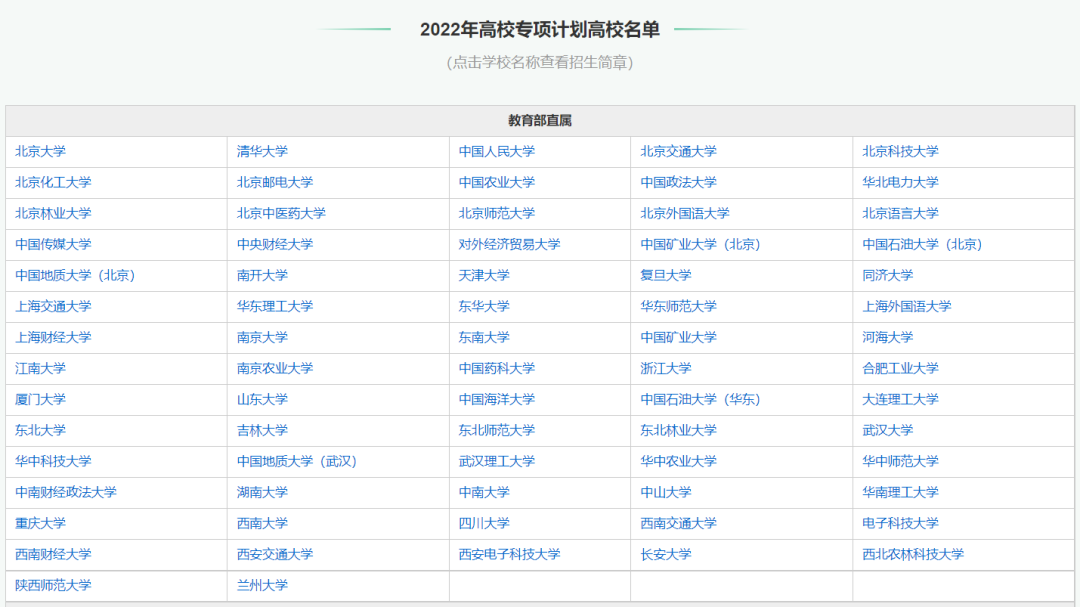Open the 北京大学 admissions link

pos(40,152)
